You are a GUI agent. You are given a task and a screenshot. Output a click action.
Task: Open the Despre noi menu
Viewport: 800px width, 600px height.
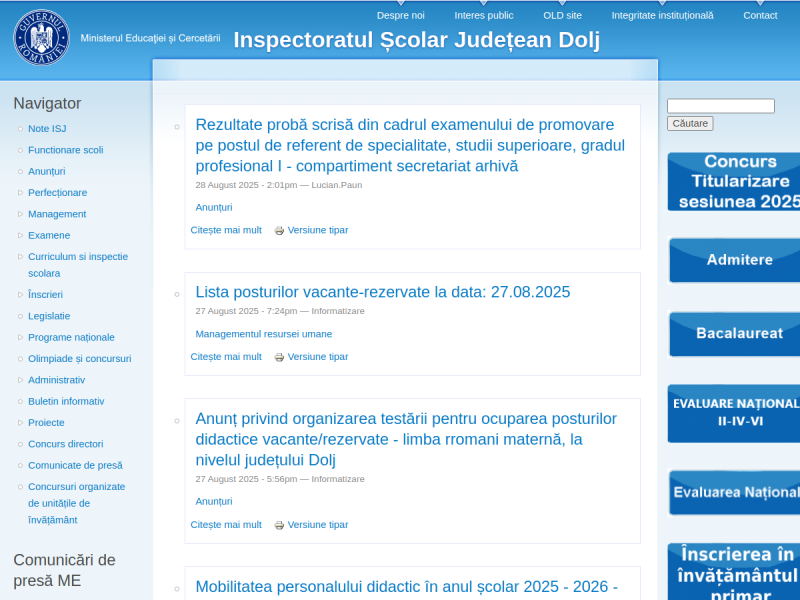pyautogui.click(x=400, y=15)
